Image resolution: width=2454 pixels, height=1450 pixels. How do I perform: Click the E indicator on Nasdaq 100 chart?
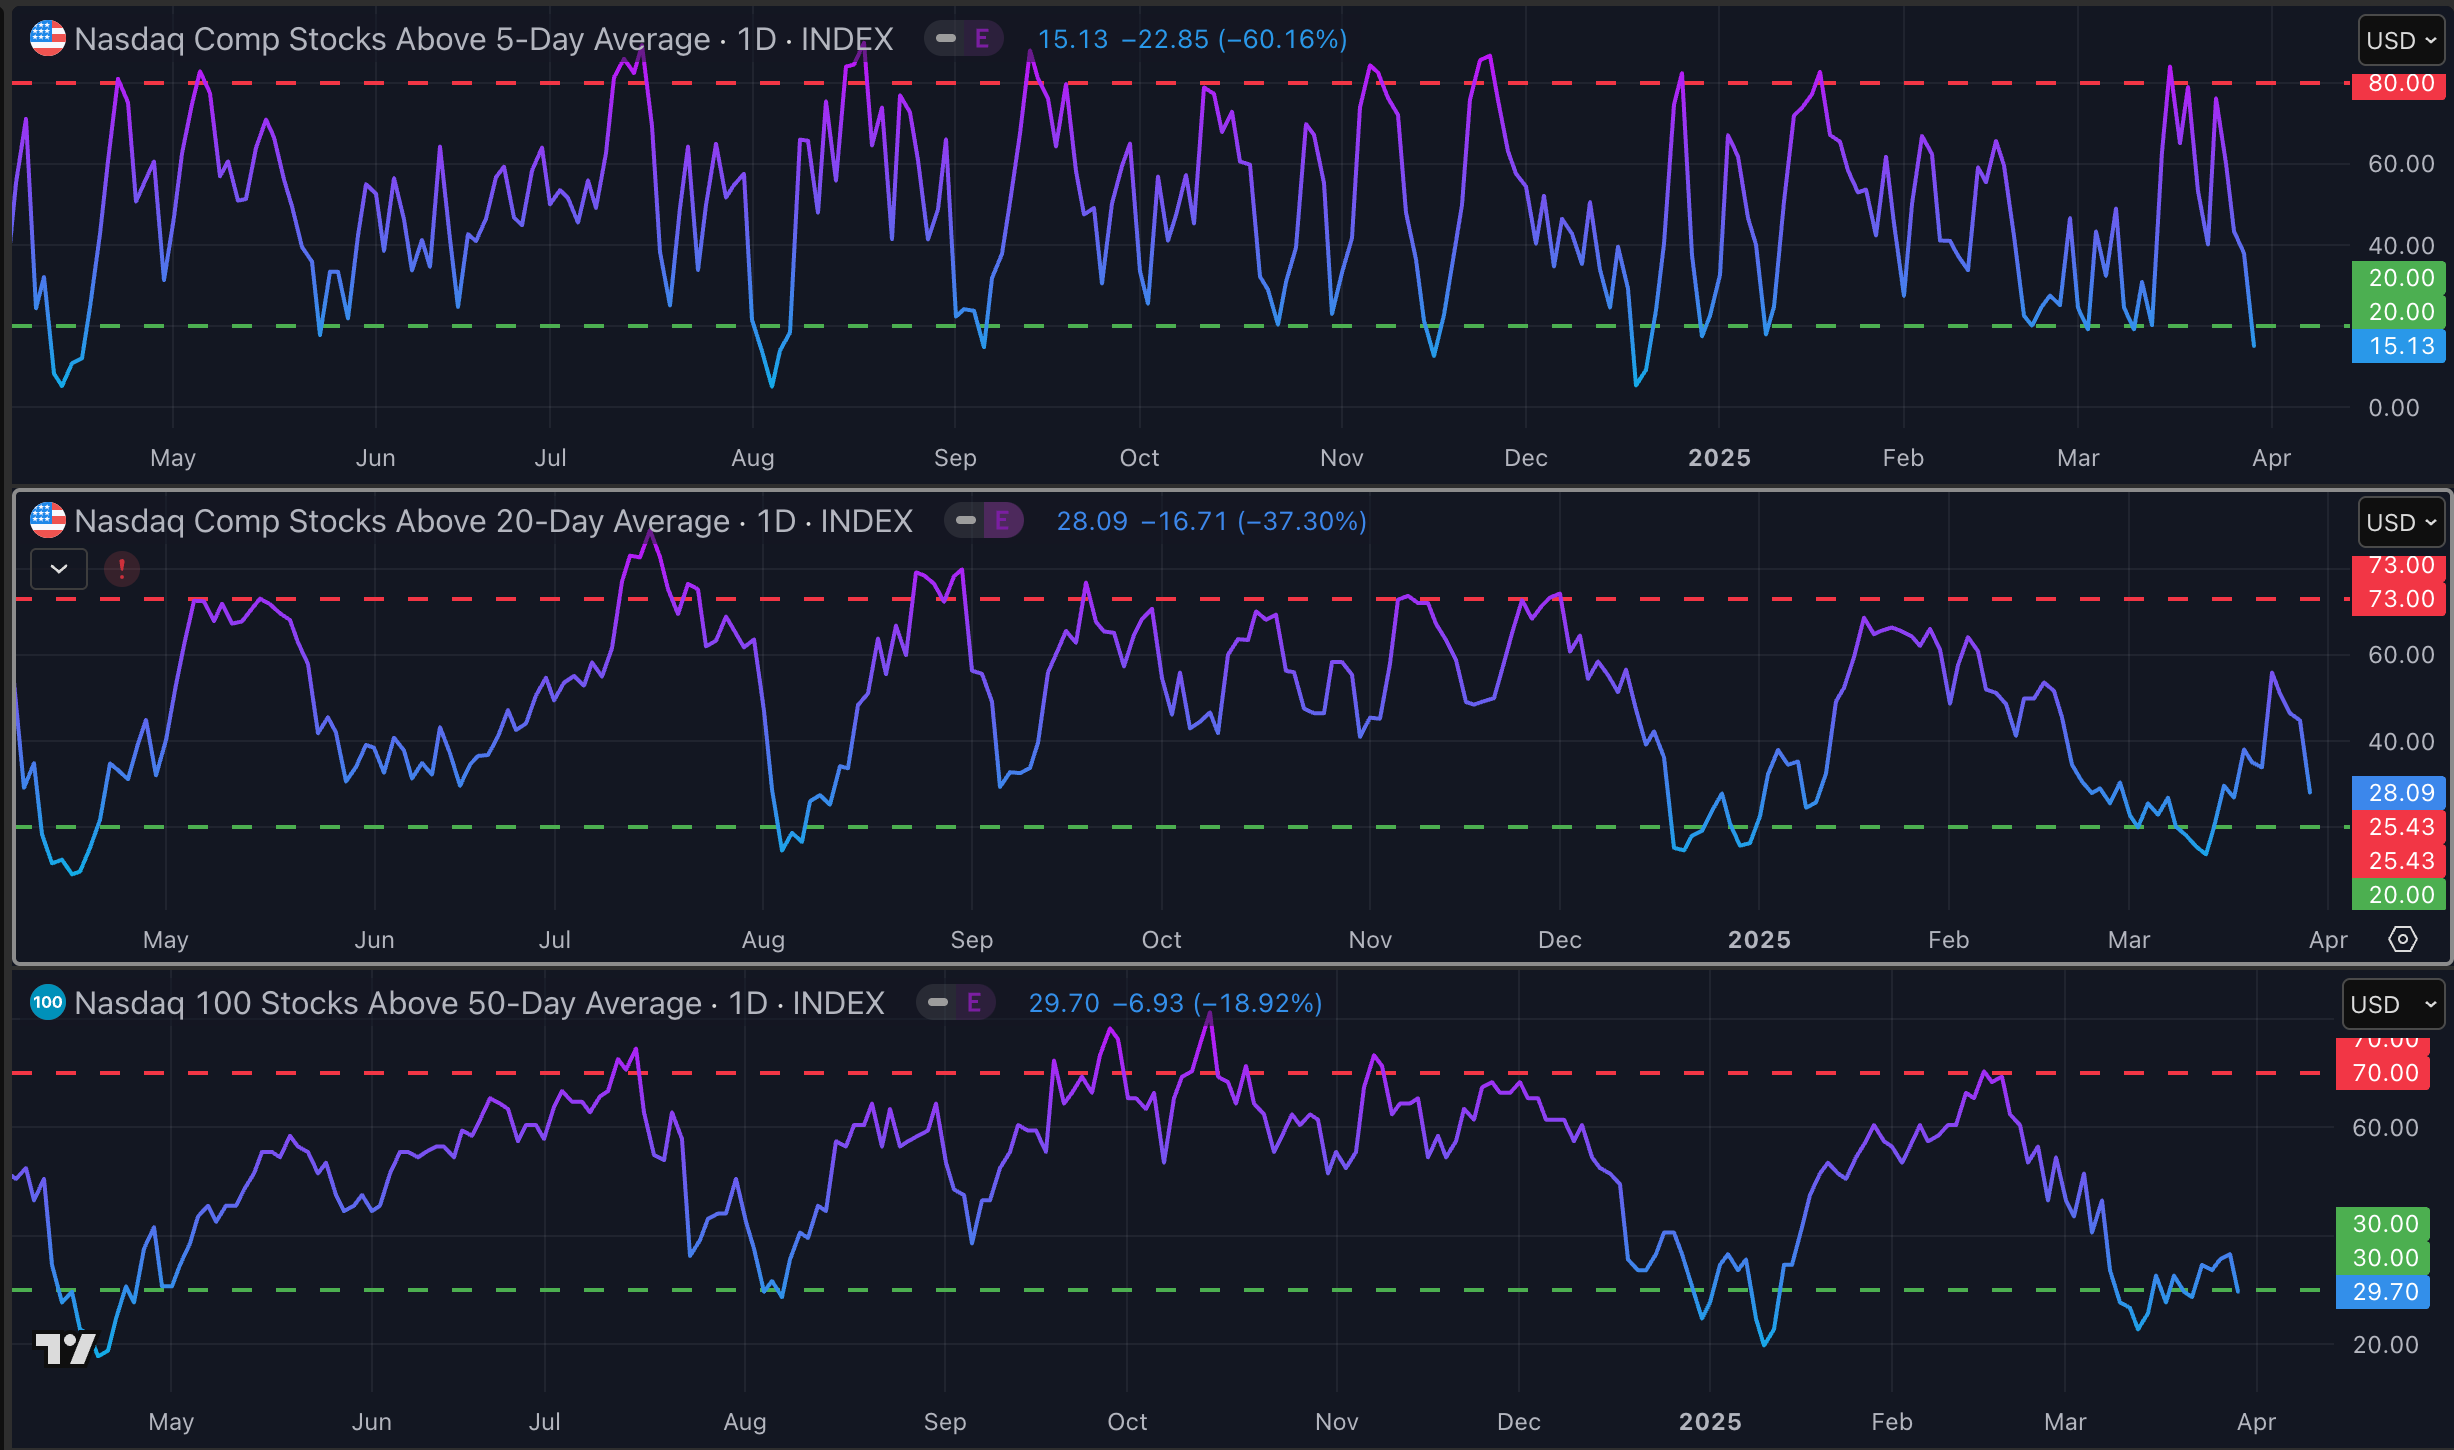(x=973, y=1003)
